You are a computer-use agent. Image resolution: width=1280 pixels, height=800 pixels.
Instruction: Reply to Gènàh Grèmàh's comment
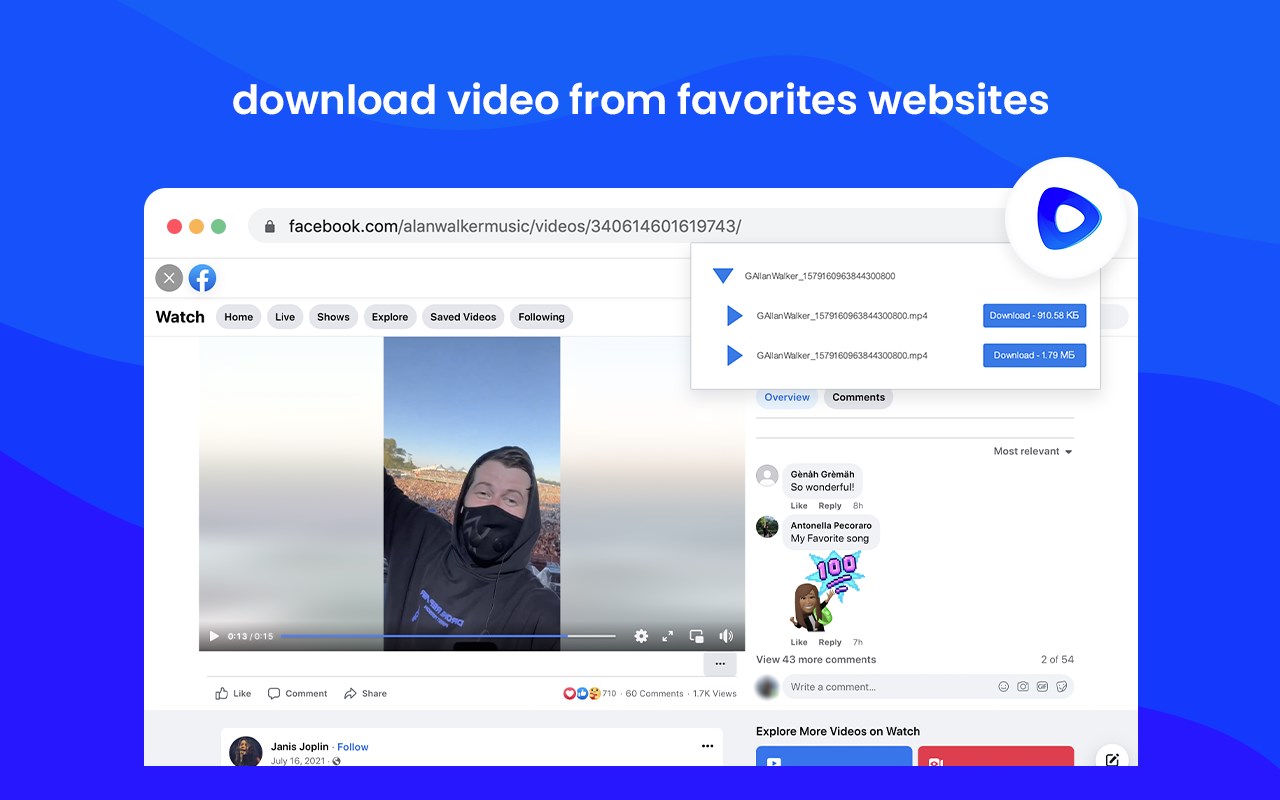point(830,506)
